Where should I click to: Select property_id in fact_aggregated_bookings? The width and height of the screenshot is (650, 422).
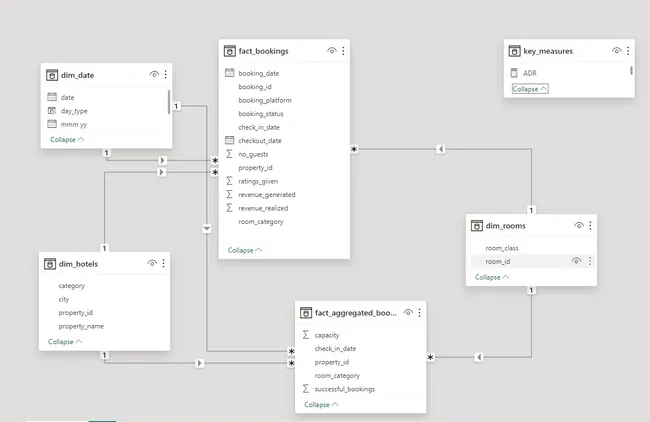(x=332, y=362)
